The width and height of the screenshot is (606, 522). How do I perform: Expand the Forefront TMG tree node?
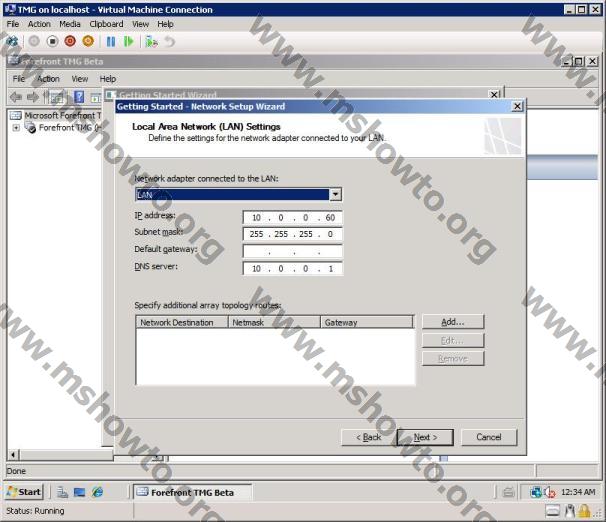coord(16,128)
